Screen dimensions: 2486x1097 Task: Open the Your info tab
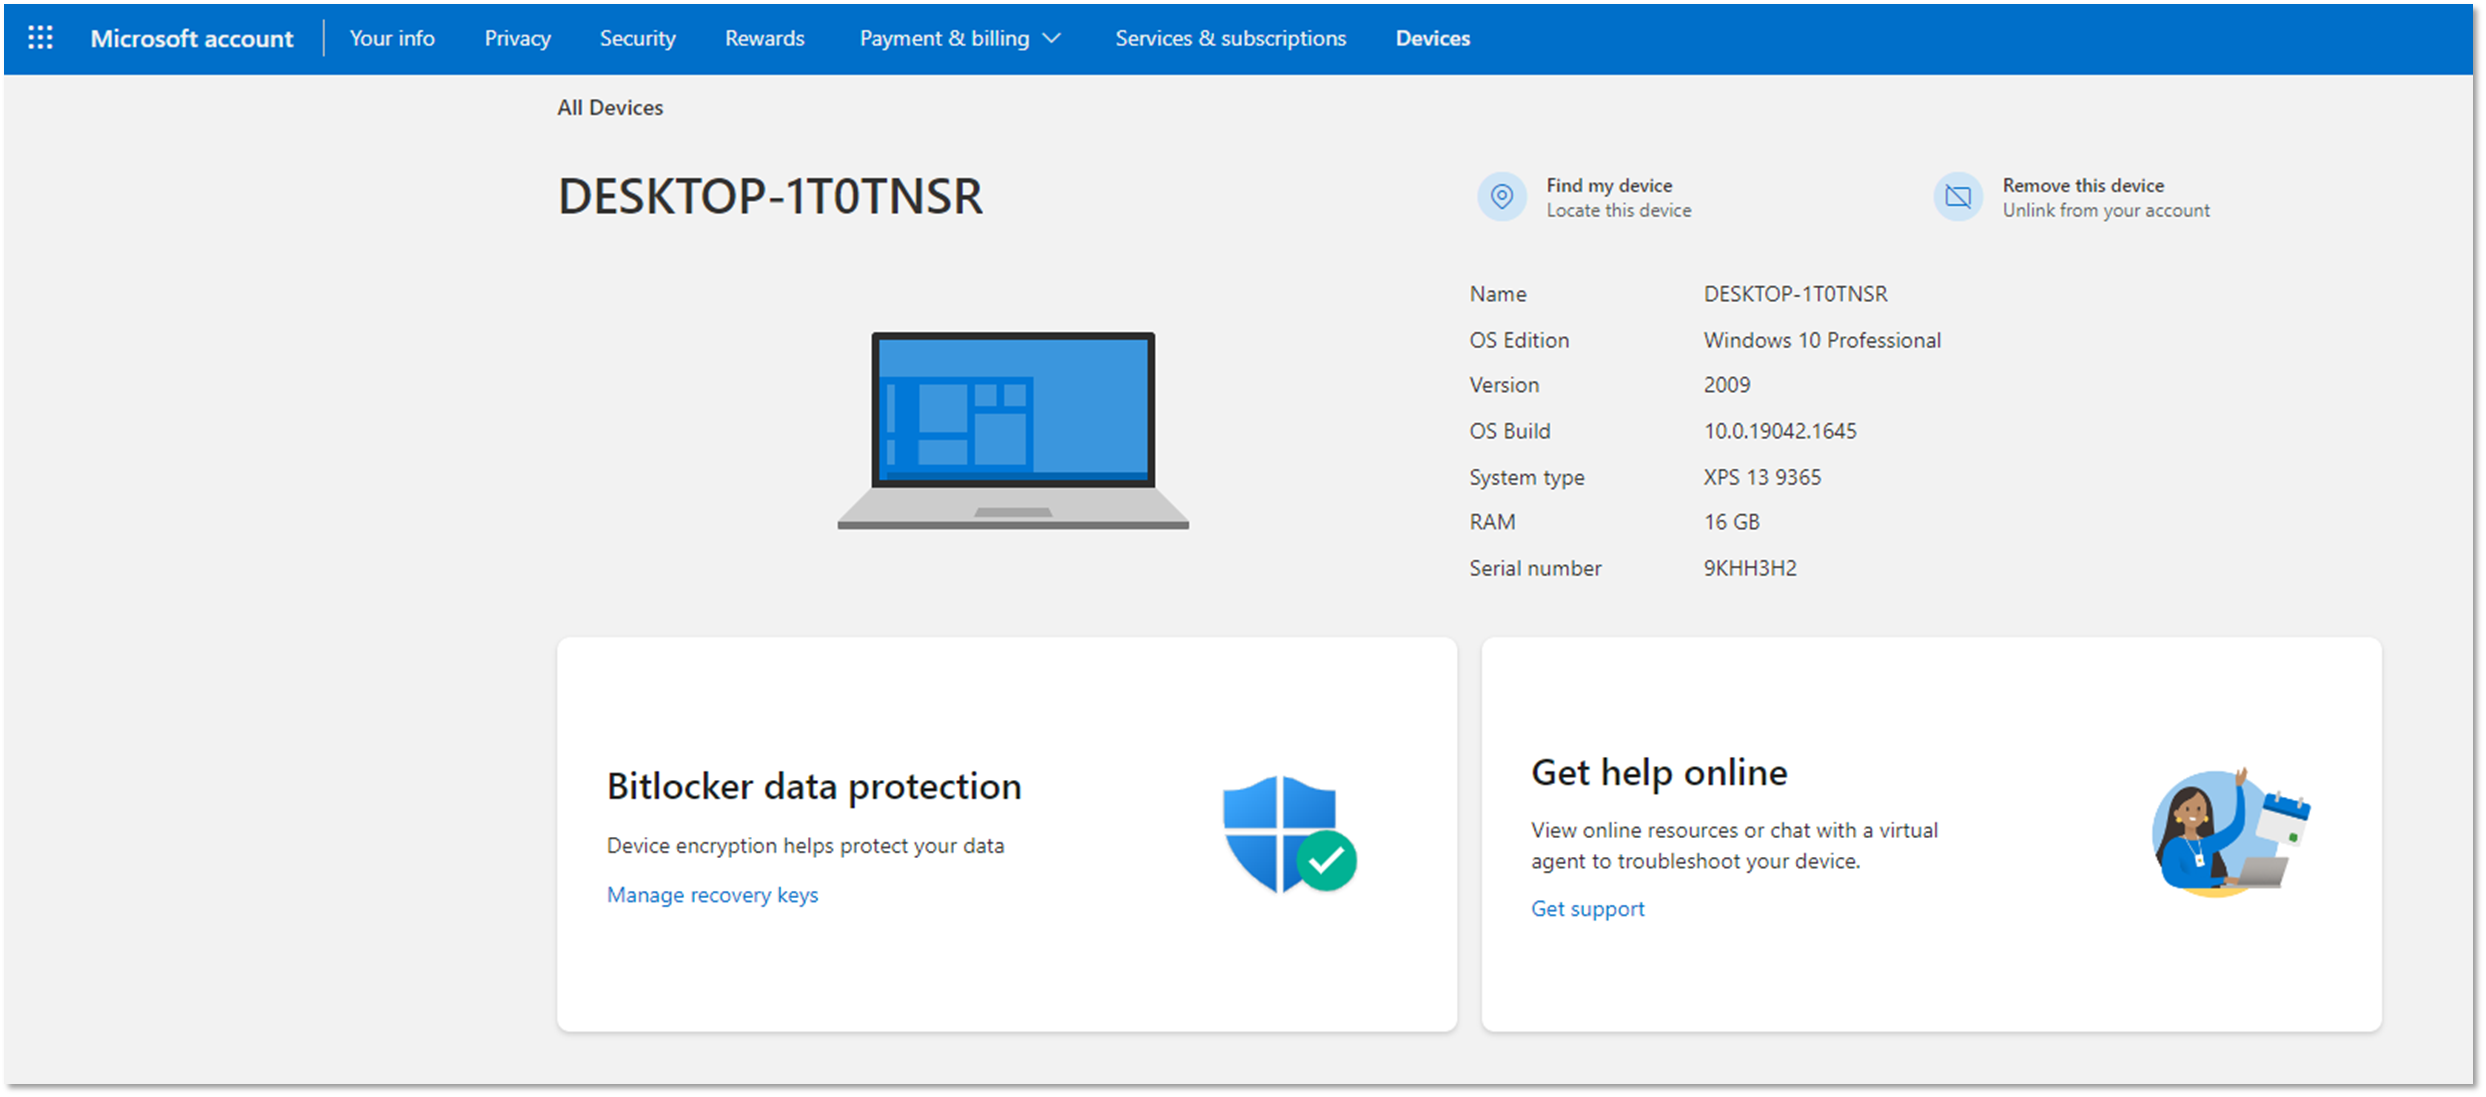(x=392, y=38)
